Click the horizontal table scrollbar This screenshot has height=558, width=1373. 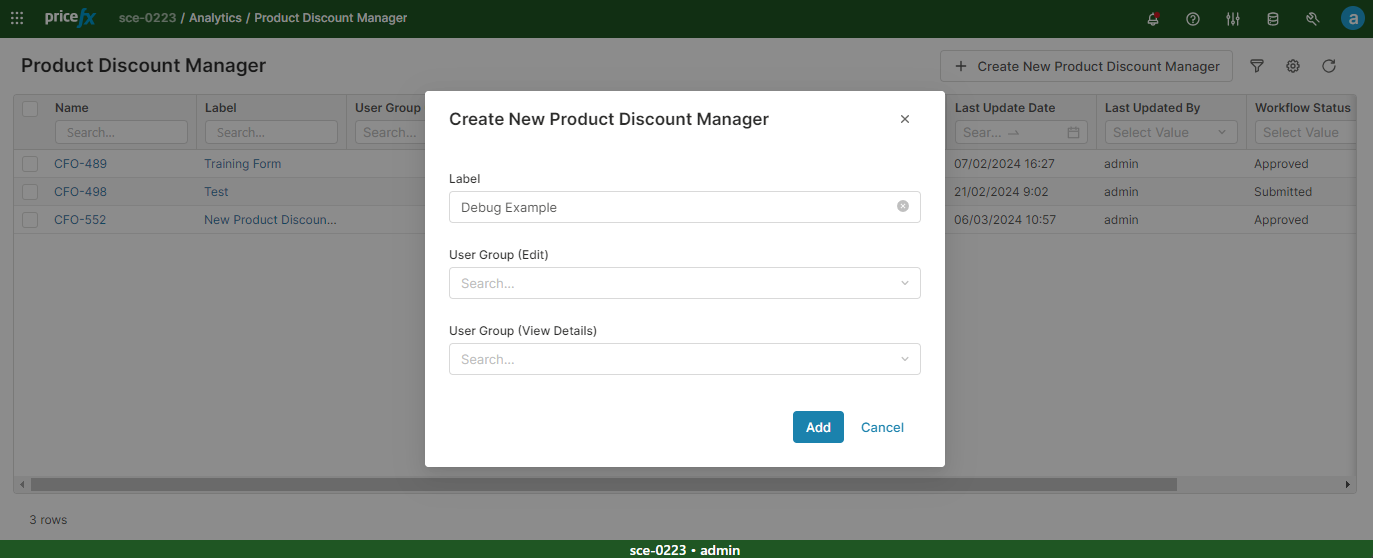click(603, 484)
